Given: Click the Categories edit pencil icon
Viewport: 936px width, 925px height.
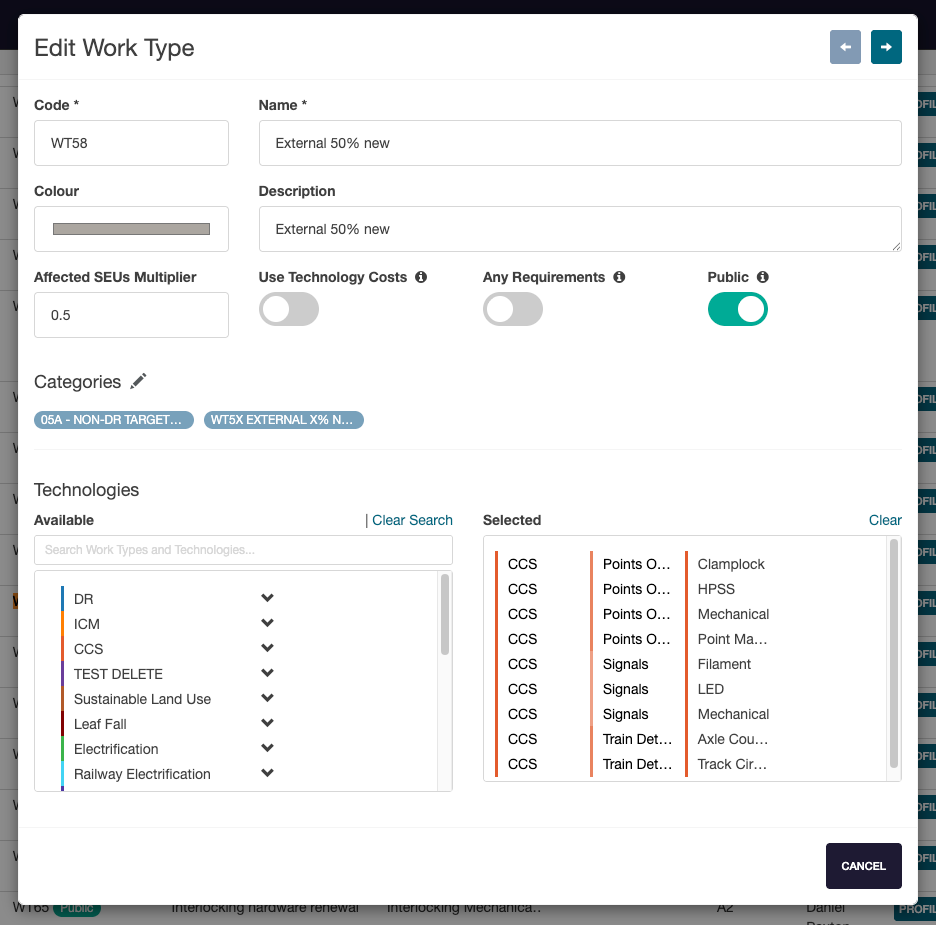Looking at the screenshot, I should coord(139,381).
